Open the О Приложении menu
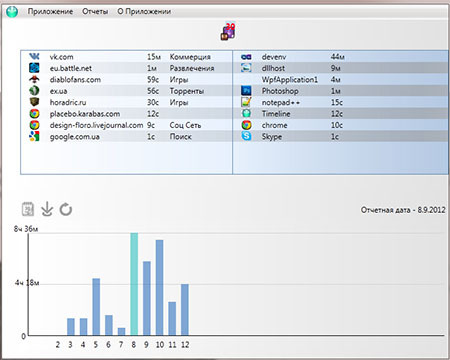Image resolution: width=450 pixels, height=360 pixels. 144,11
